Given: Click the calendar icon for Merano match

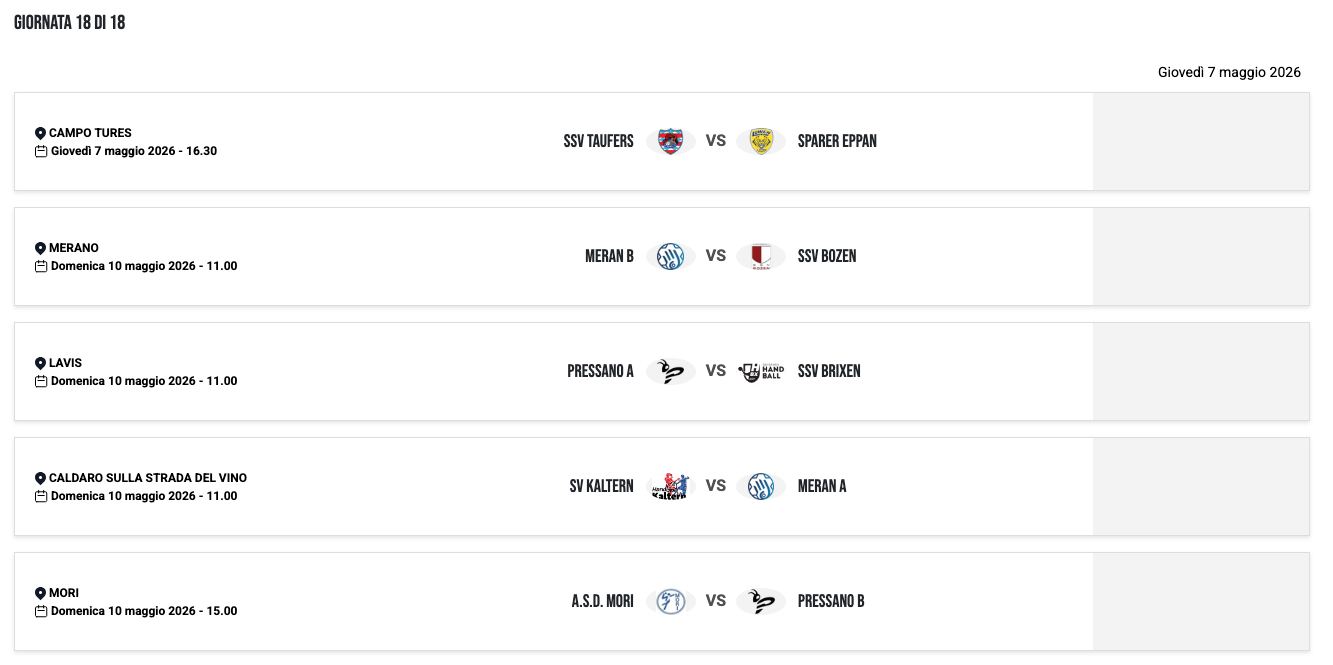Looking at the screenshot, I should point(41,266).
